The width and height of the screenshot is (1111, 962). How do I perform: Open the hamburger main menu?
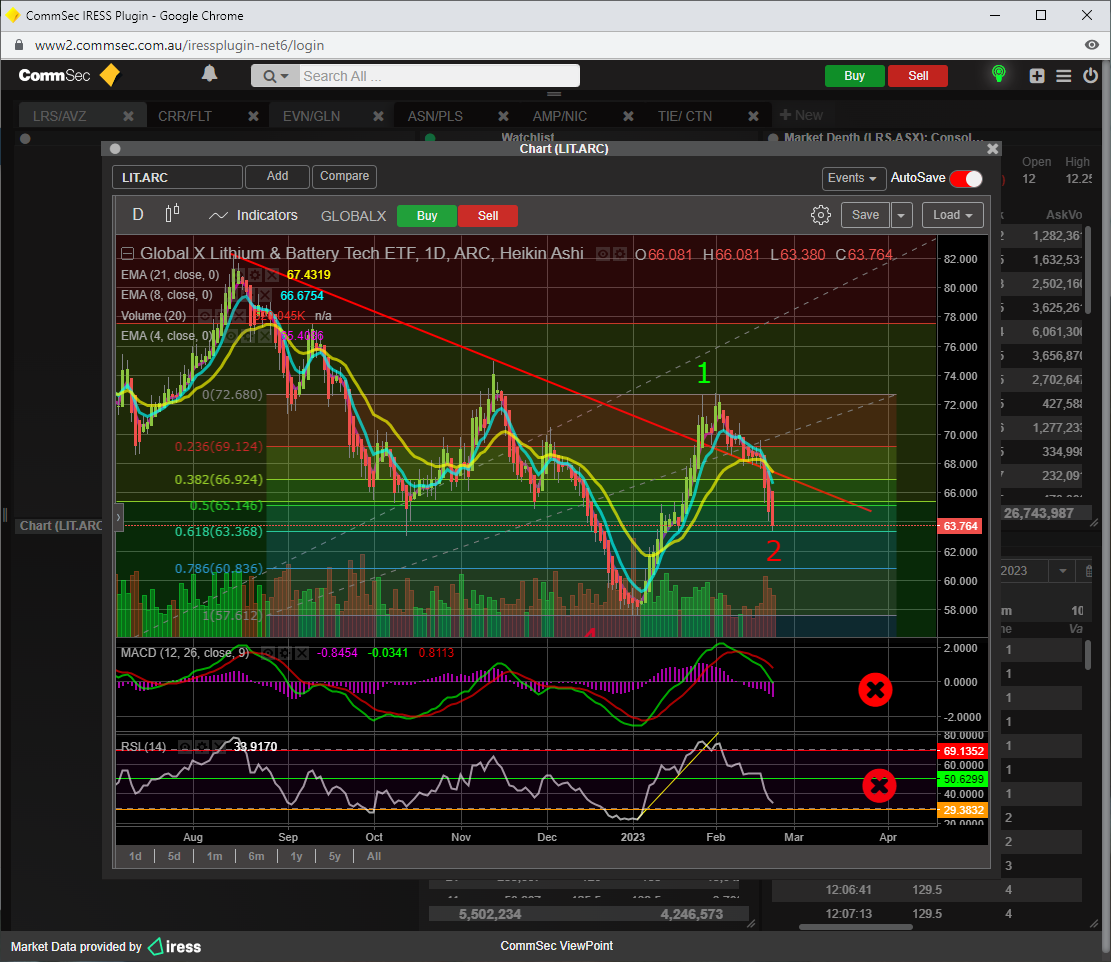coord(1064,76)
